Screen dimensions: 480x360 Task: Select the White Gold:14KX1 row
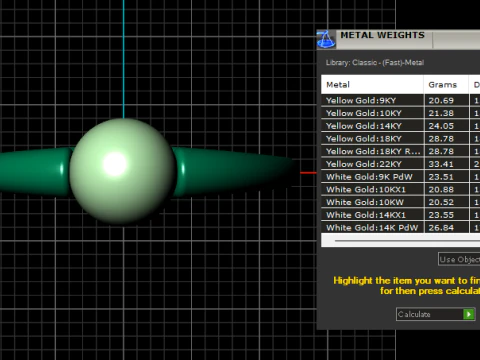click(400, 215)
